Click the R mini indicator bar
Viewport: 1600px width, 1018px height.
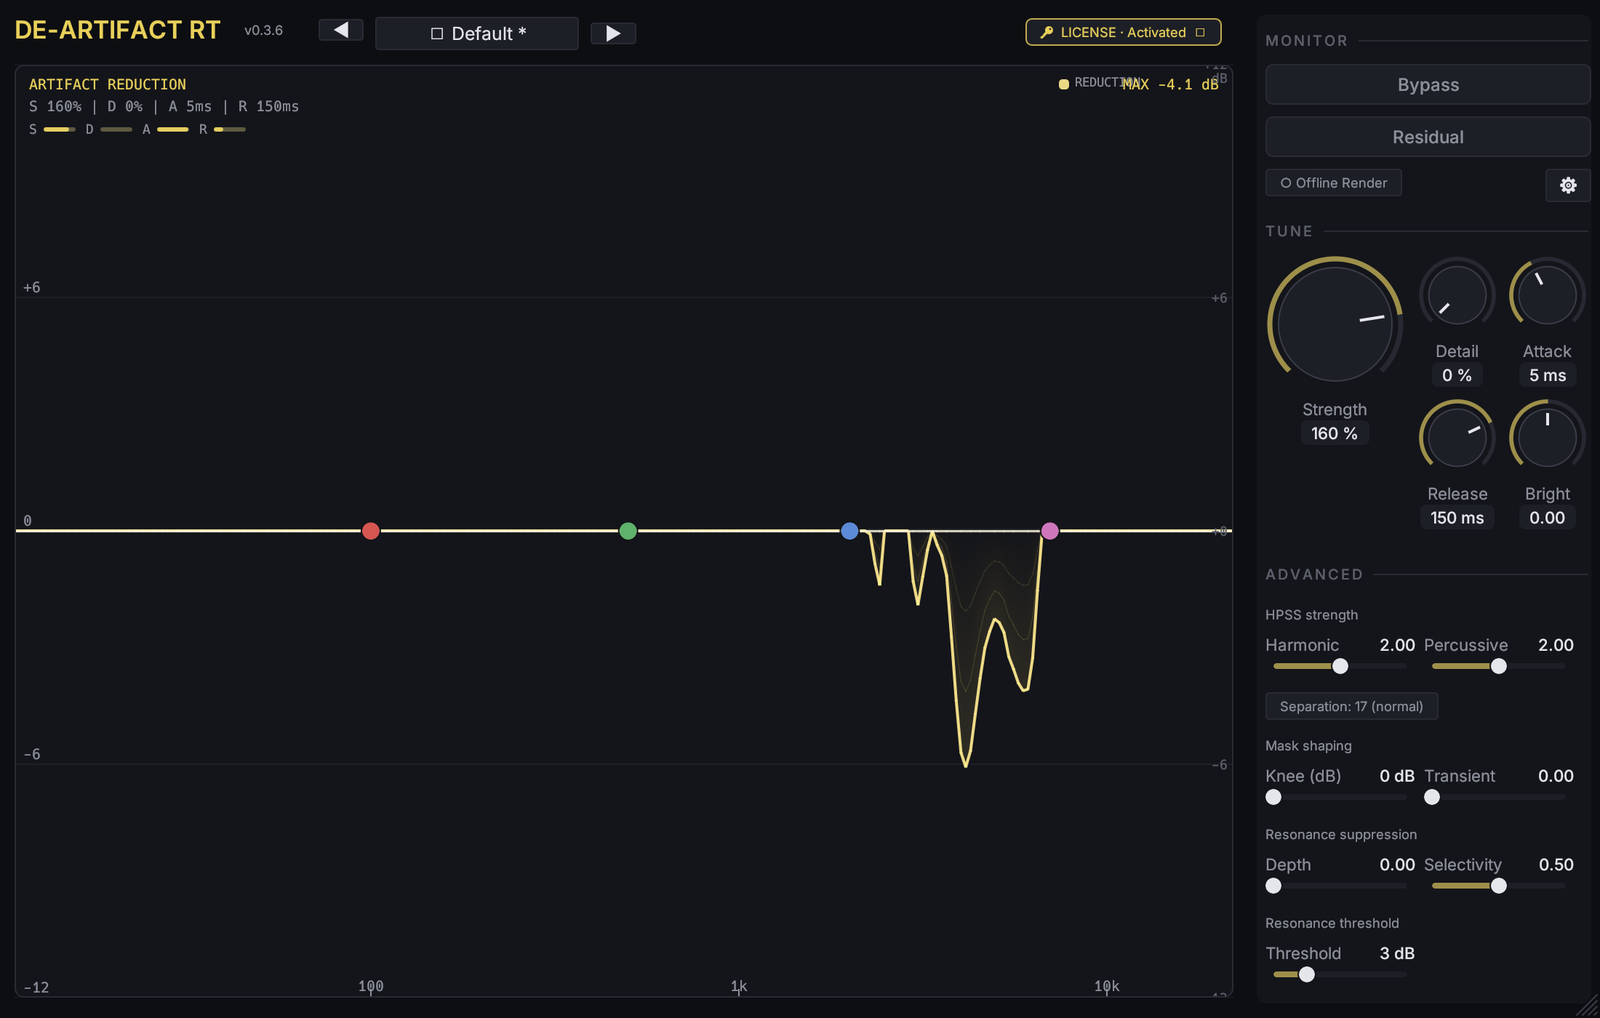click(230, 130)
